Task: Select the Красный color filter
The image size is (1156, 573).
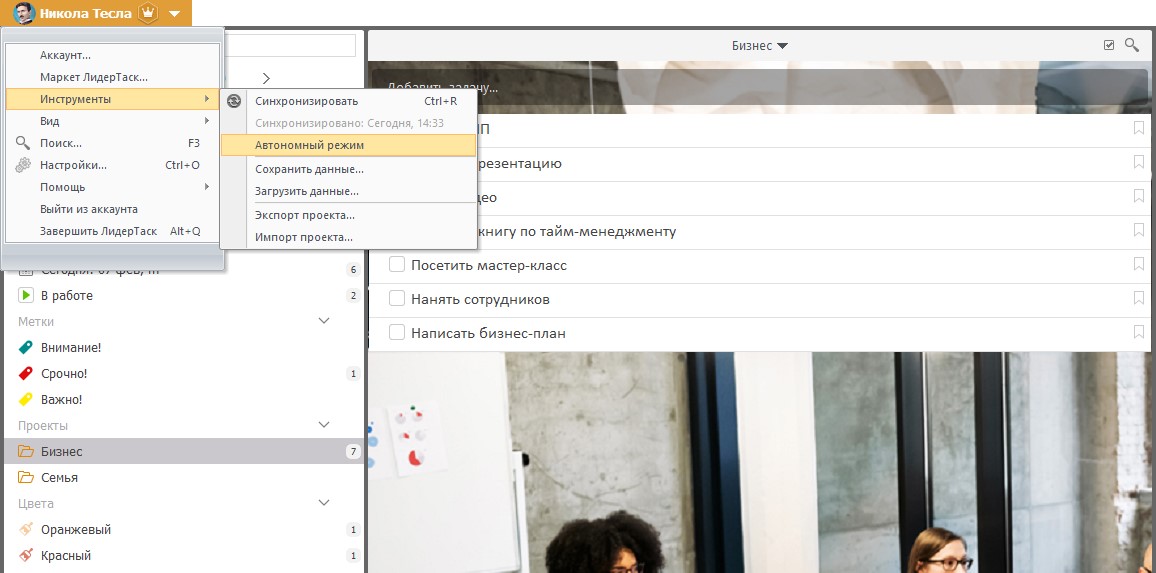Action: 183,555
